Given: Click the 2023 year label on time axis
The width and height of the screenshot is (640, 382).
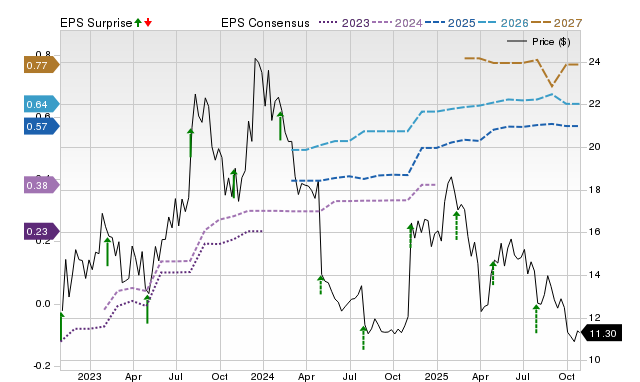Looking at the screenshot, I should point(89,376).
